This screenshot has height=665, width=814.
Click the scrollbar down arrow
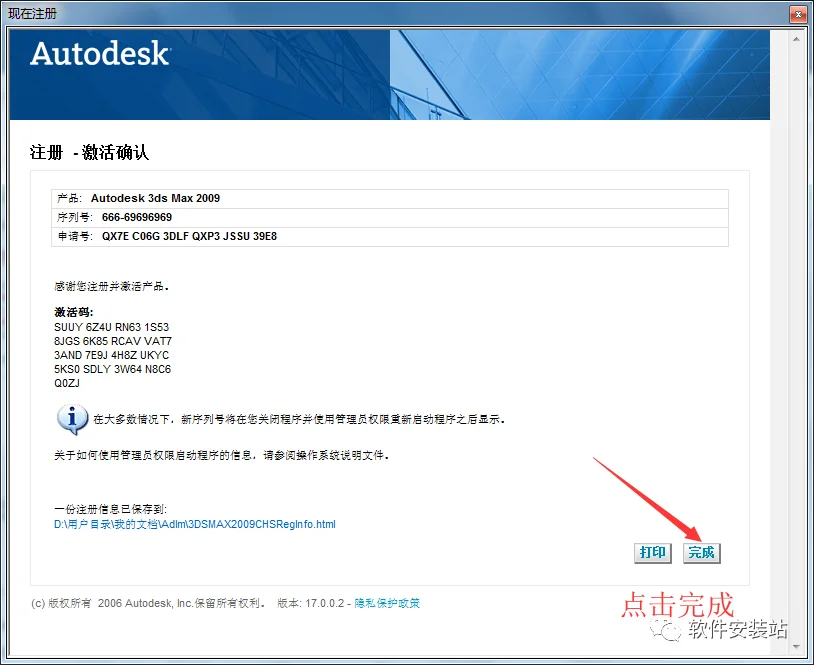[x=796, y=647]
